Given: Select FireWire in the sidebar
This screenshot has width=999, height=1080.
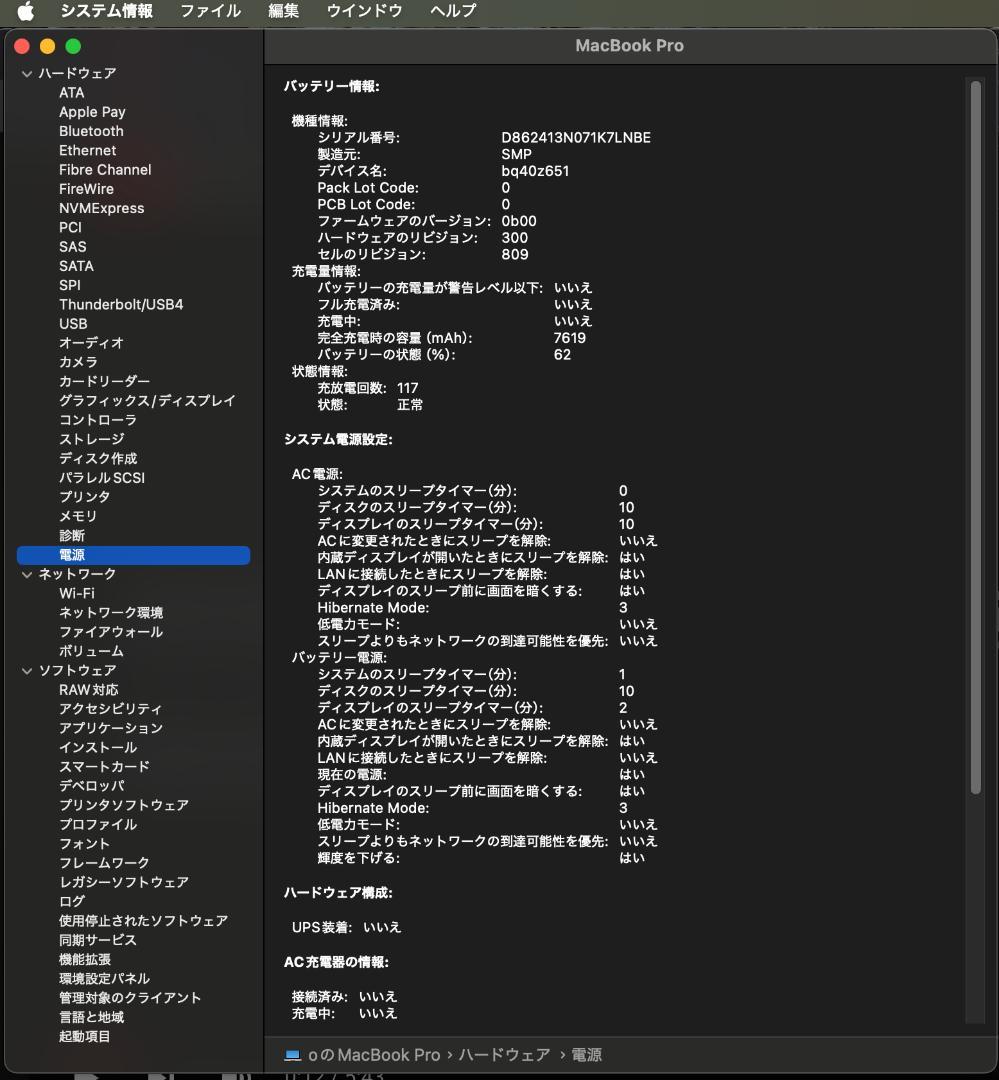Looking at the screenshot, I should (x=86, y=189).
